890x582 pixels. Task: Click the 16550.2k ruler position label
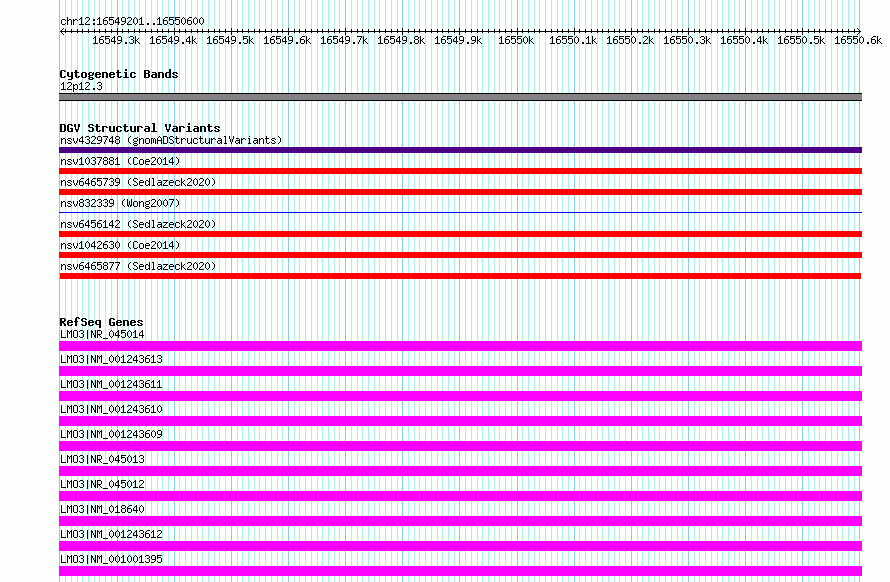(x=630, y=40)
